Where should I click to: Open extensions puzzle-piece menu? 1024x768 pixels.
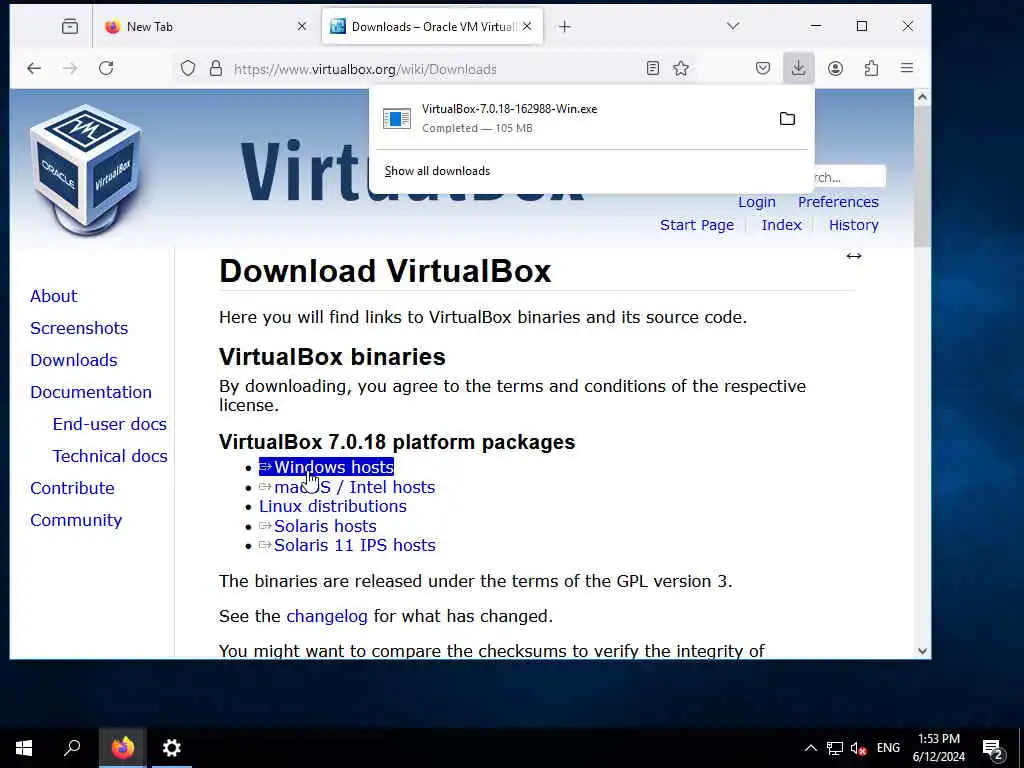pos(871,69)
